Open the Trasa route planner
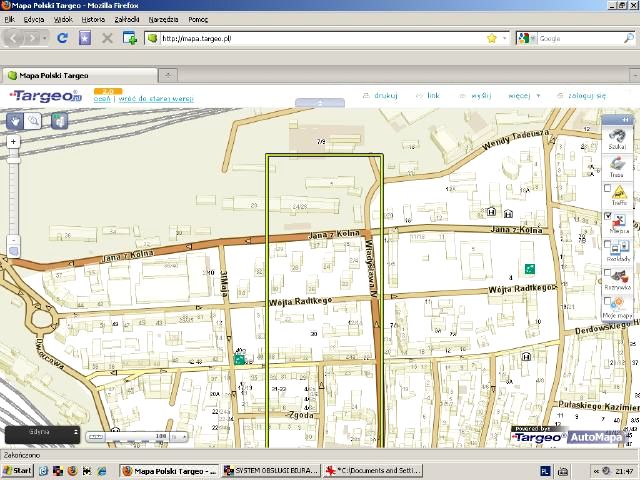 (617, 167)
